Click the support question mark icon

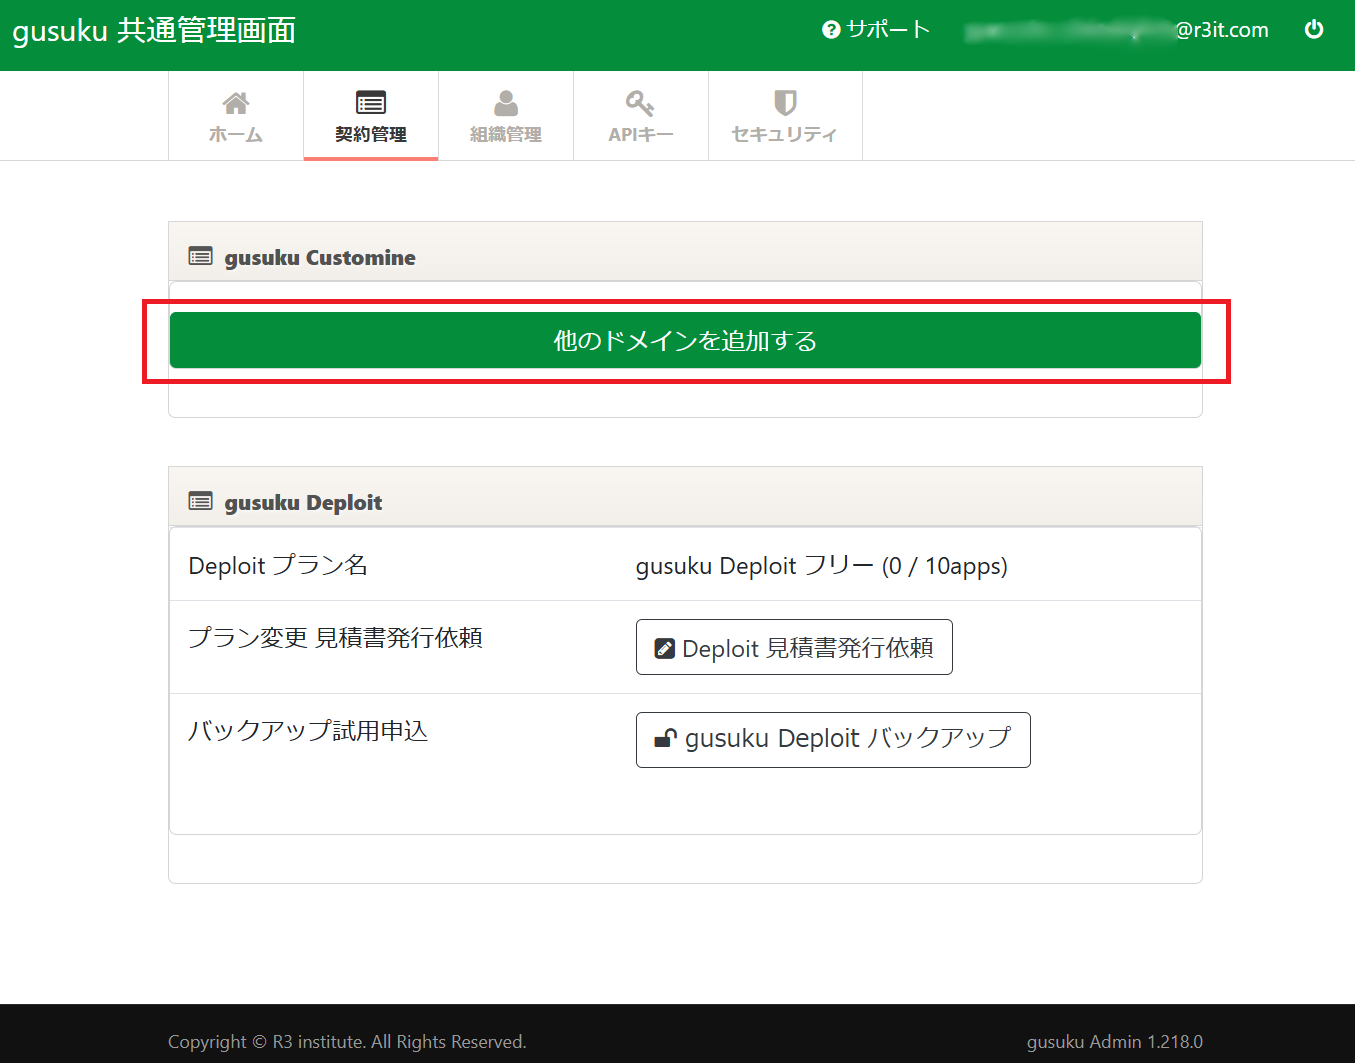(x=831, y=30)
